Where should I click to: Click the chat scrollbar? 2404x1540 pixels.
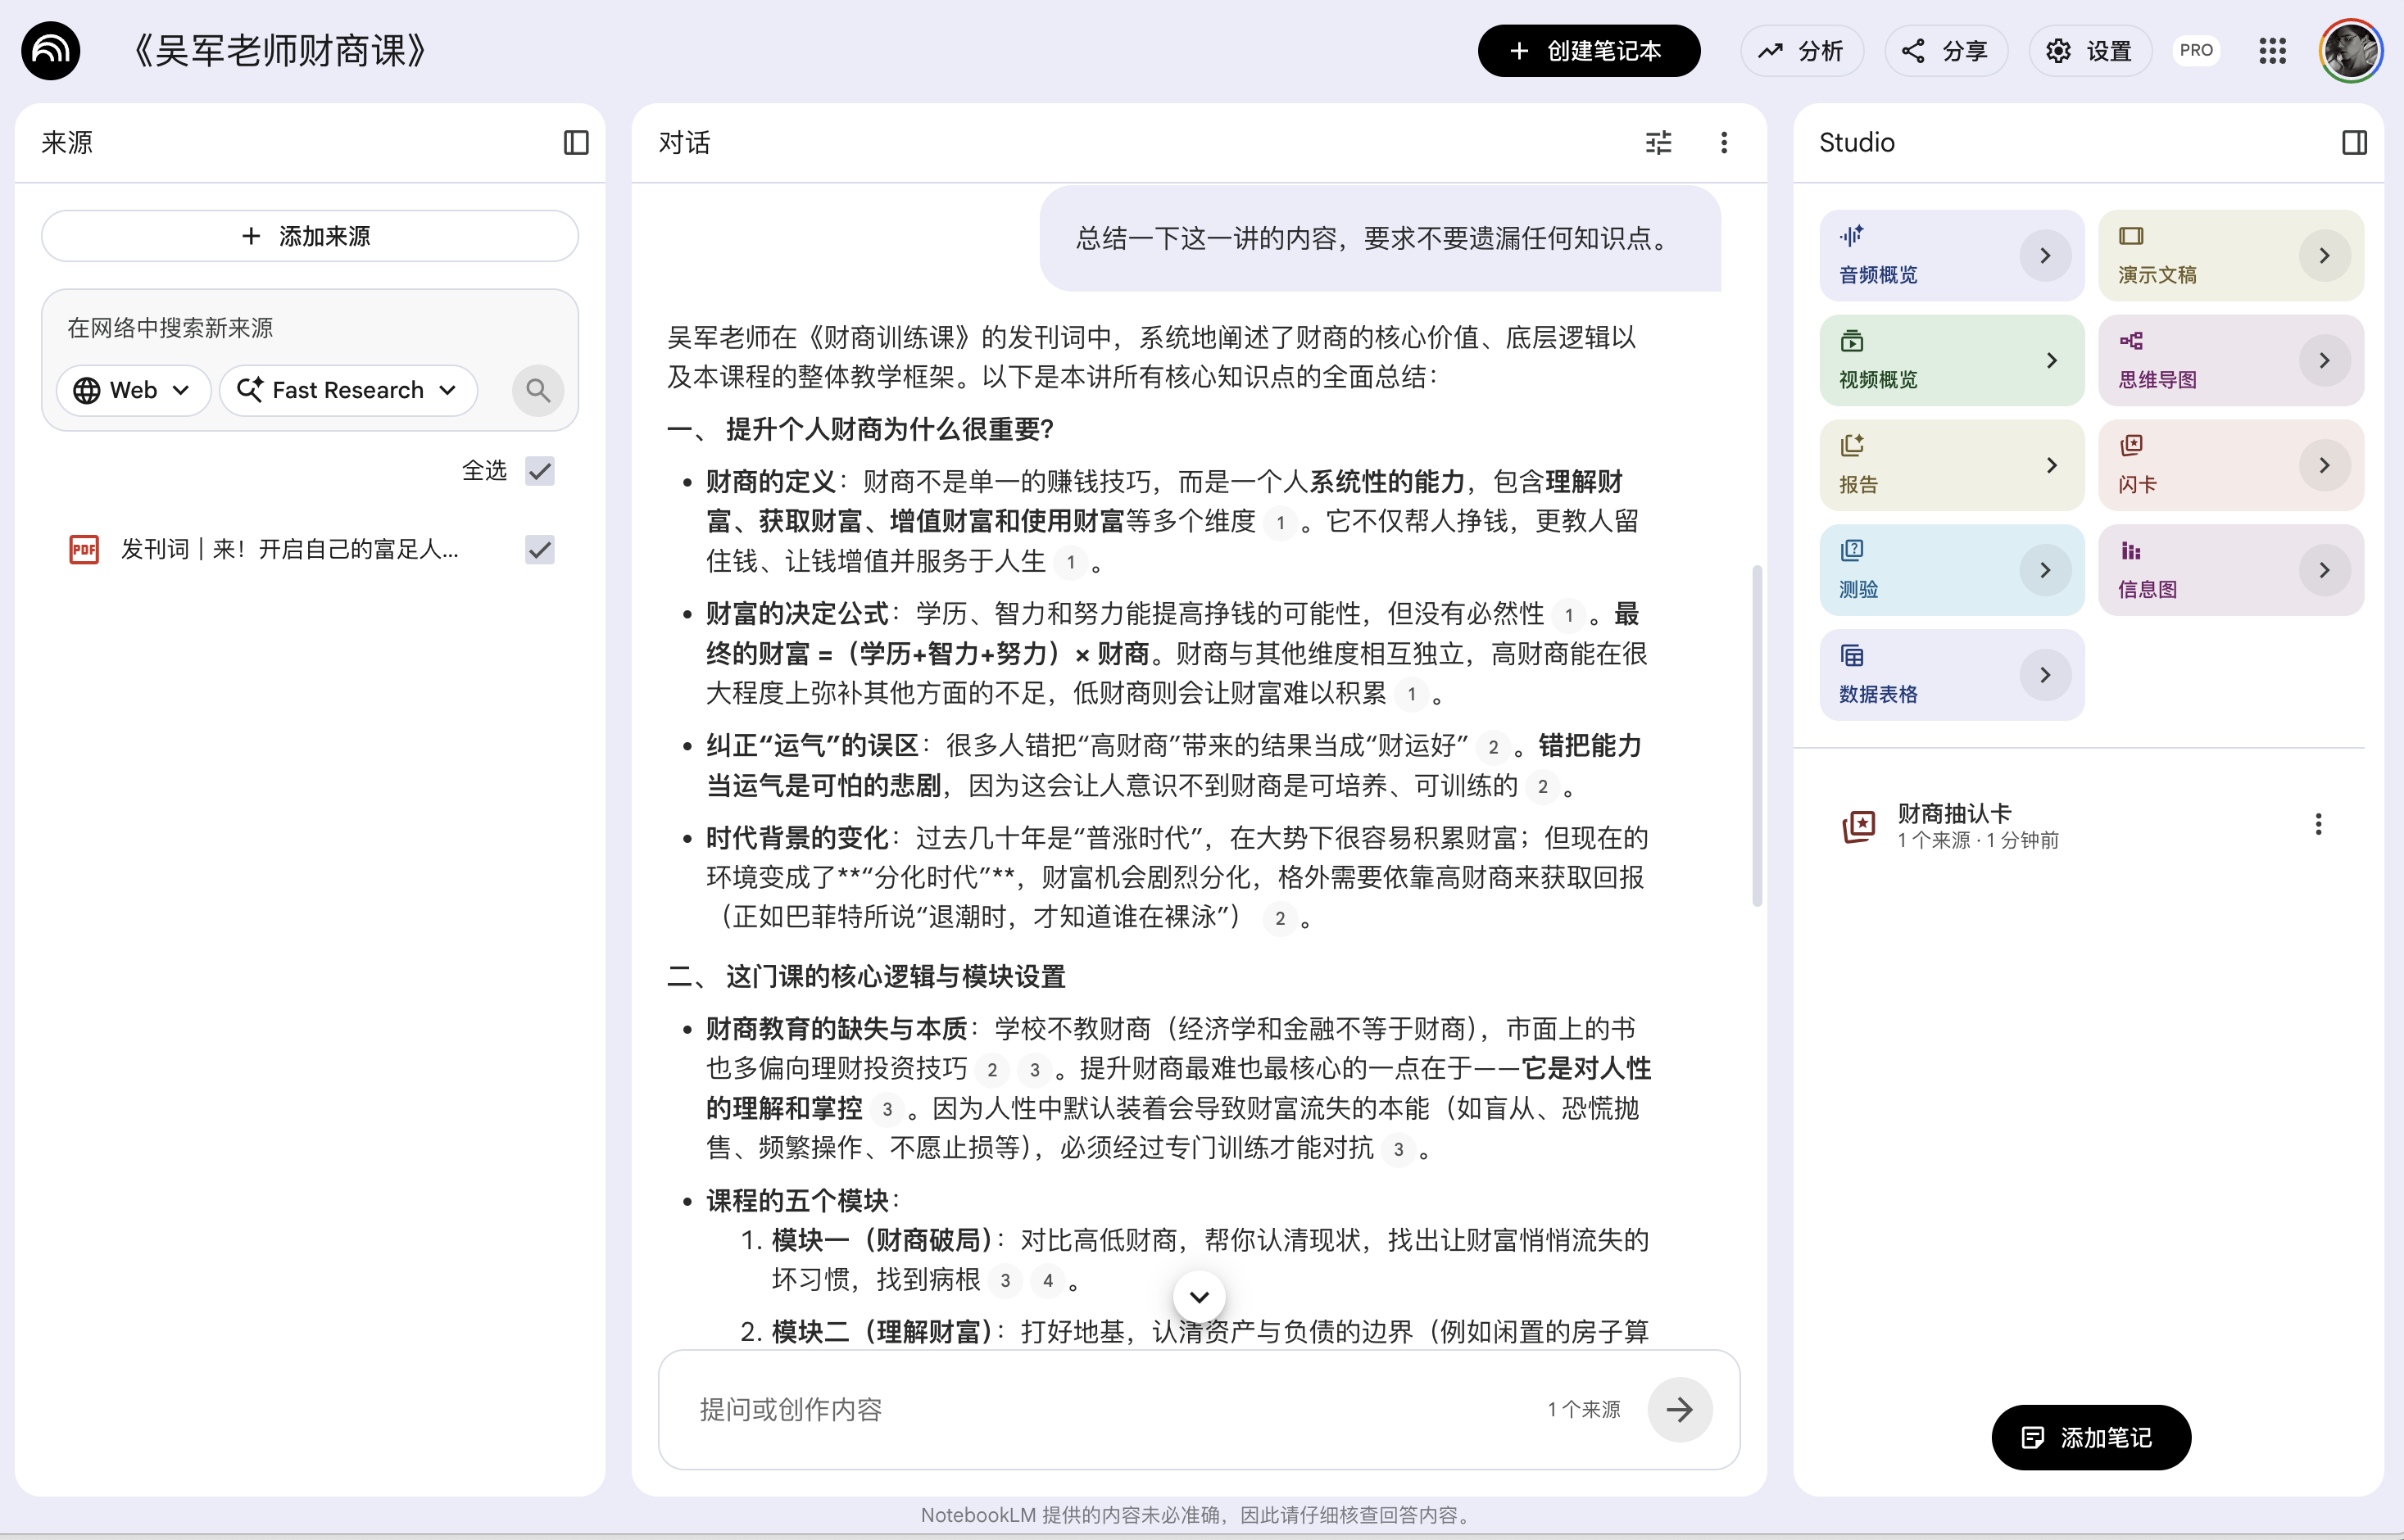coord(1757,735)
